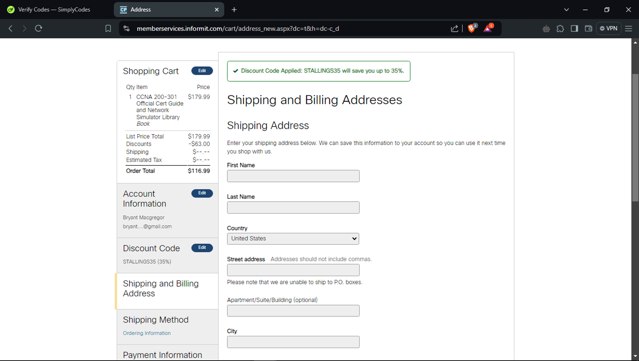Click the Bryant Macgregor account name
Viewport: 639px width, 361px height.
pyautogui.click(x=143, y=218)
